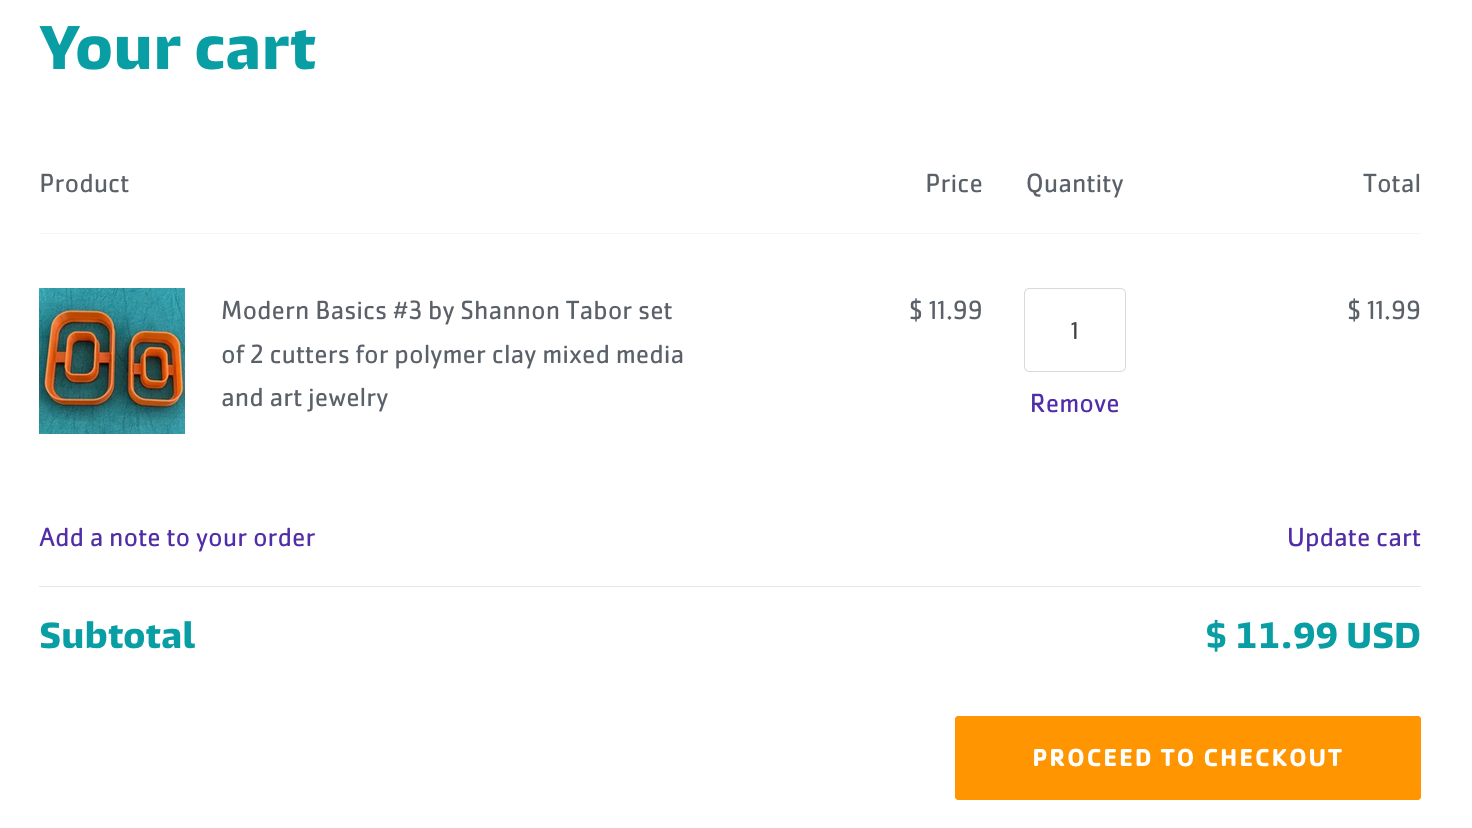
Task: Click the $ 11.99 subtotal amount
Action: point(1271,636)
